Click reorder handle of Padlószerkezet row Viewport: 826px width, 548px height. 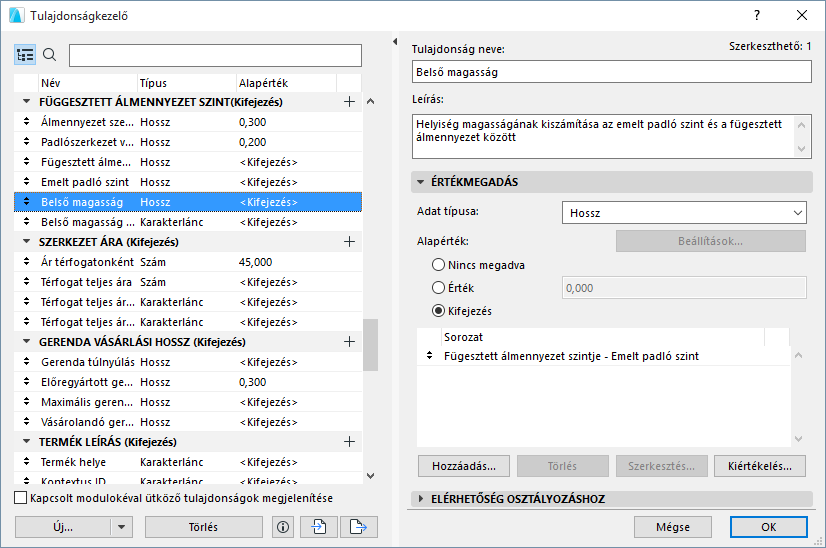tap(26, 142)
